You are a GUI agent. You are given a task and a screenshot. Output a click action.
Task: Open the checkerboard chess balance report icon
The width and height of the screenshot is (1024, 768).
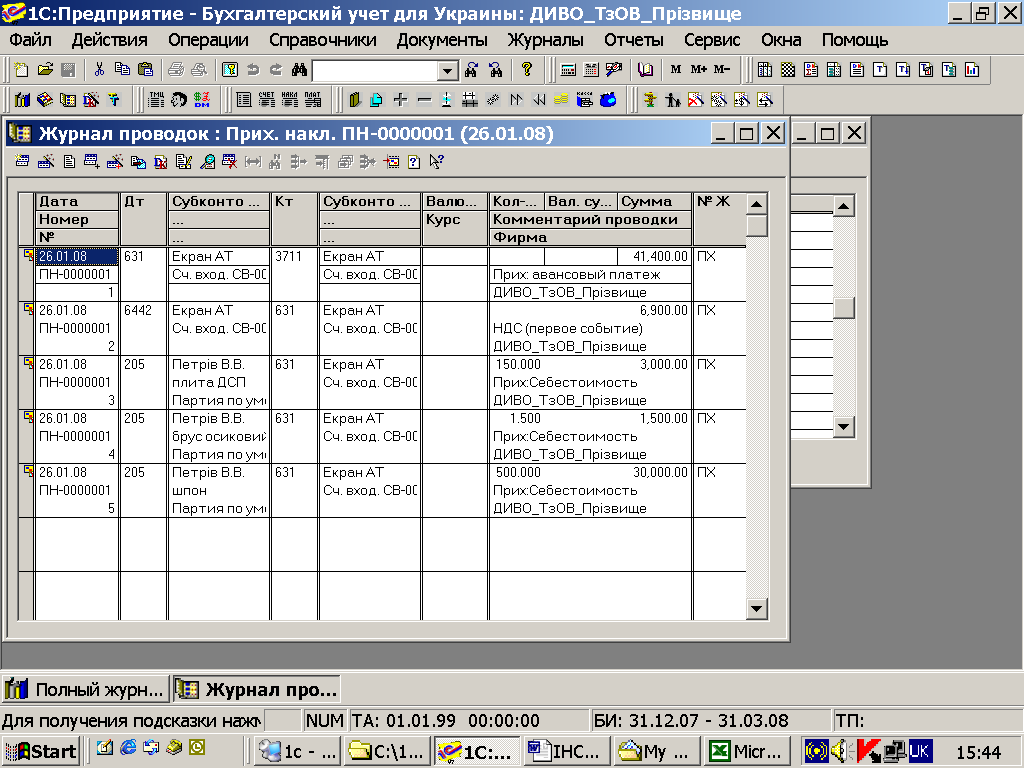(788, 69)
